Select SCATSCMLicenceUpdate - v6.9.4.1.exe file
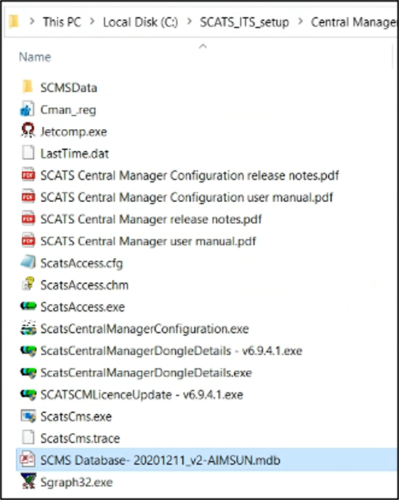Image resolution: width=399 pixels, height=500 pixels. [142, 394]
